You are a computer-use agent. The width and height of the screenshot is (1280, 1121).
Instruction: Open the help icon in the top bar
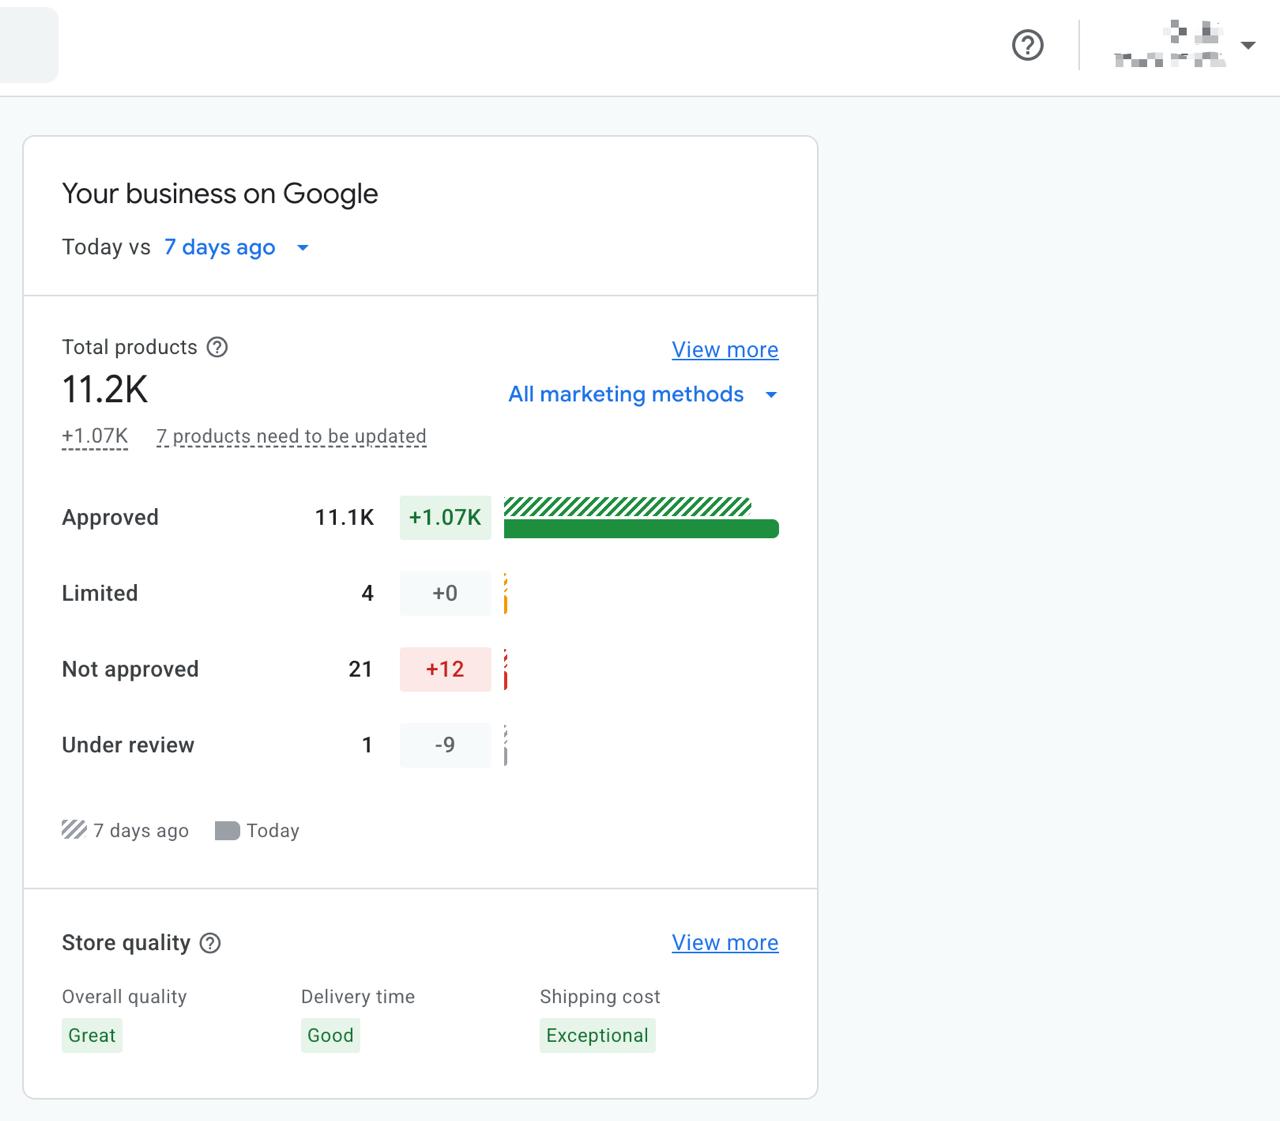pos(1028,45)
